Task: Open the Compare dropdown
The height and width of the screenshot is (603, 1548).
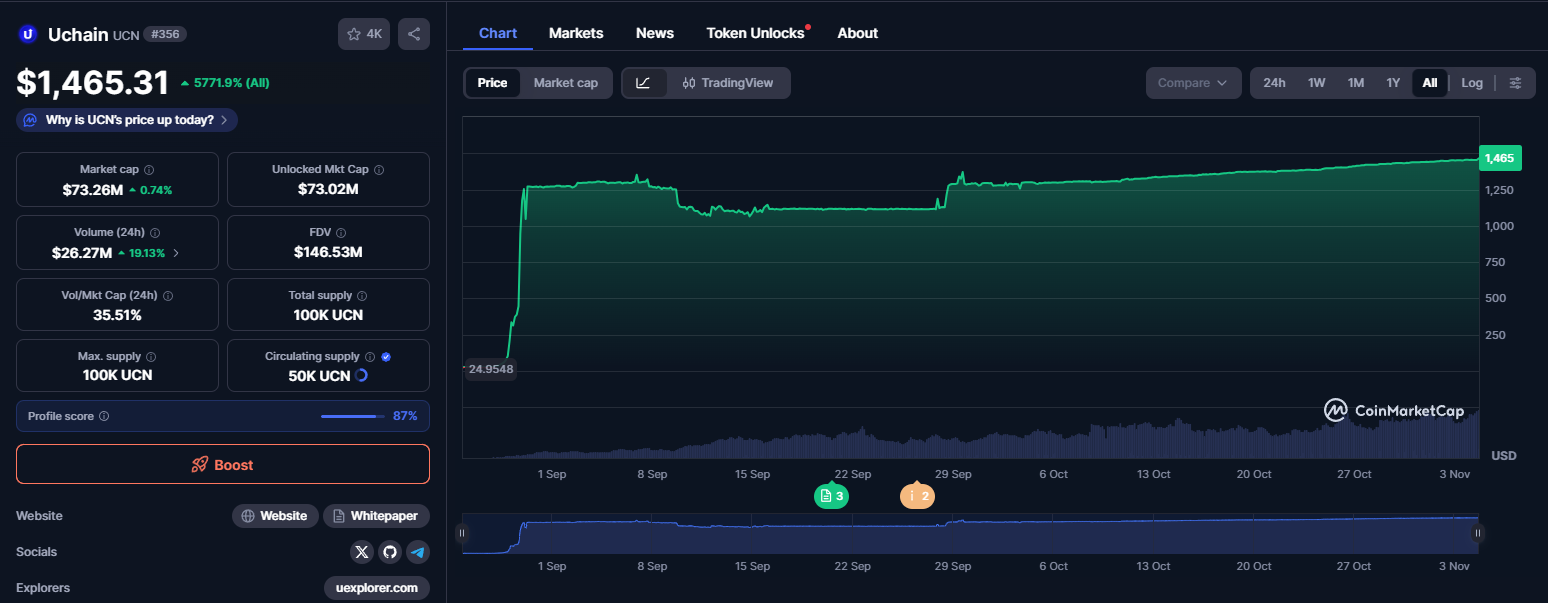Action: [1193, 83]
